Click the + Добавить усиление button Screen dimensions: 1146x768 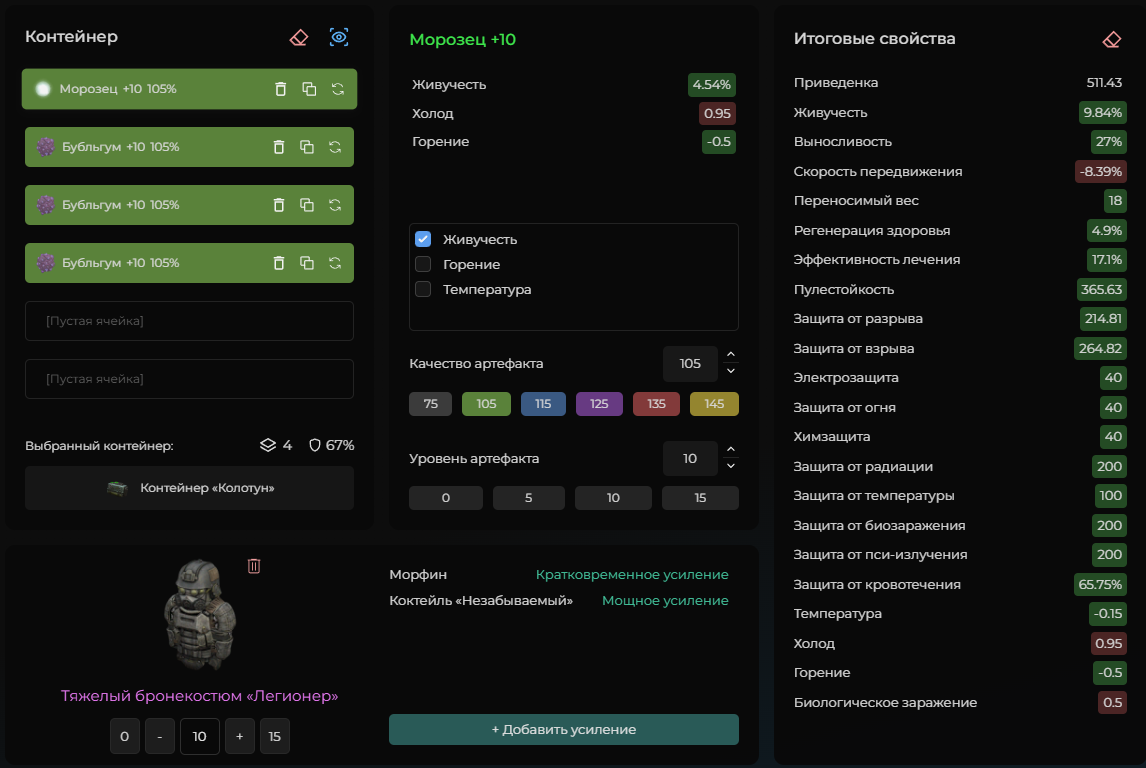click(x=563, y=729)
